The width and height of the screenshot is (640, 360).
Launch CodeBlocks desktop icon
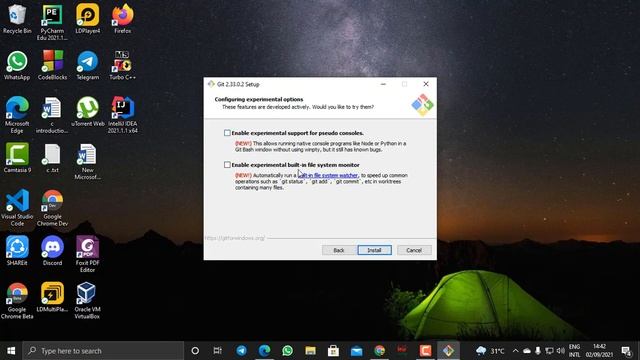(x=52, y=65)
